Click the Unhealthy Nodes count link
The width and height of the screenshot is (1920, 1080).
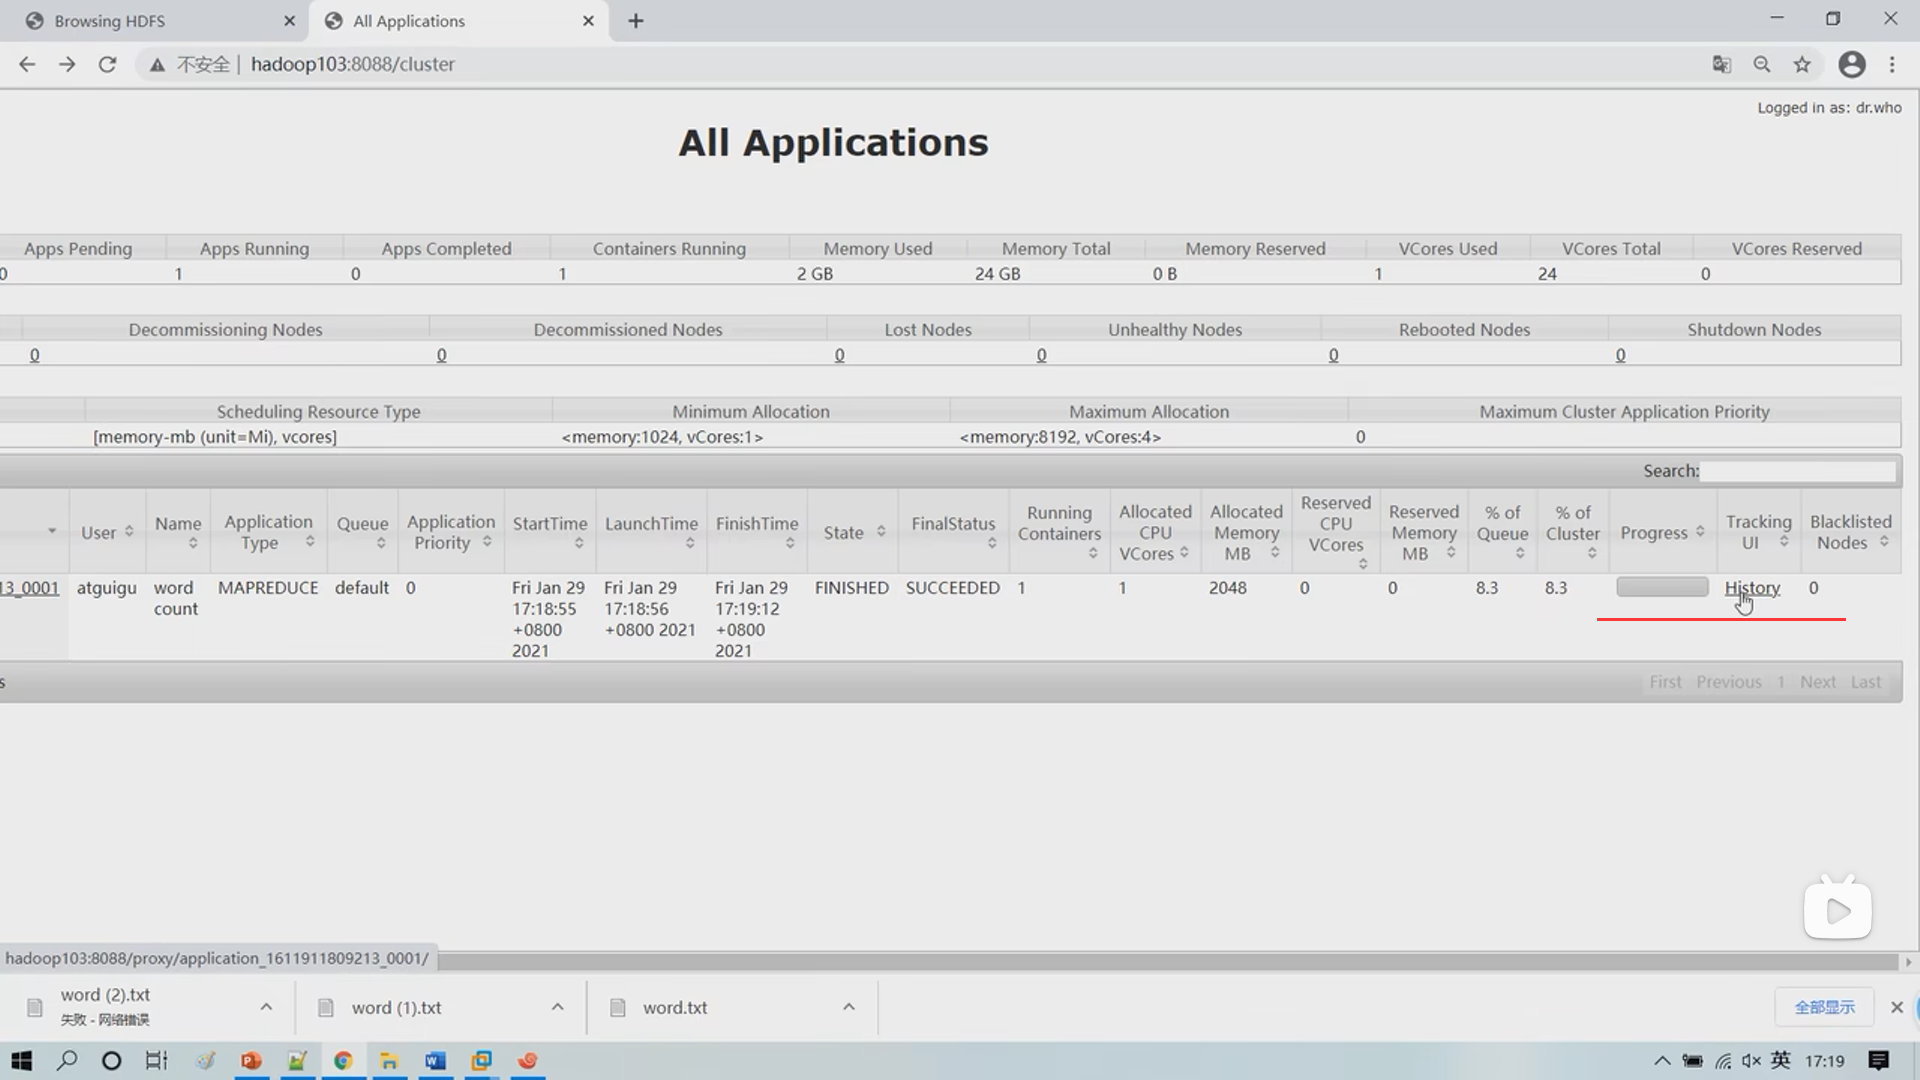point(1041,355)
